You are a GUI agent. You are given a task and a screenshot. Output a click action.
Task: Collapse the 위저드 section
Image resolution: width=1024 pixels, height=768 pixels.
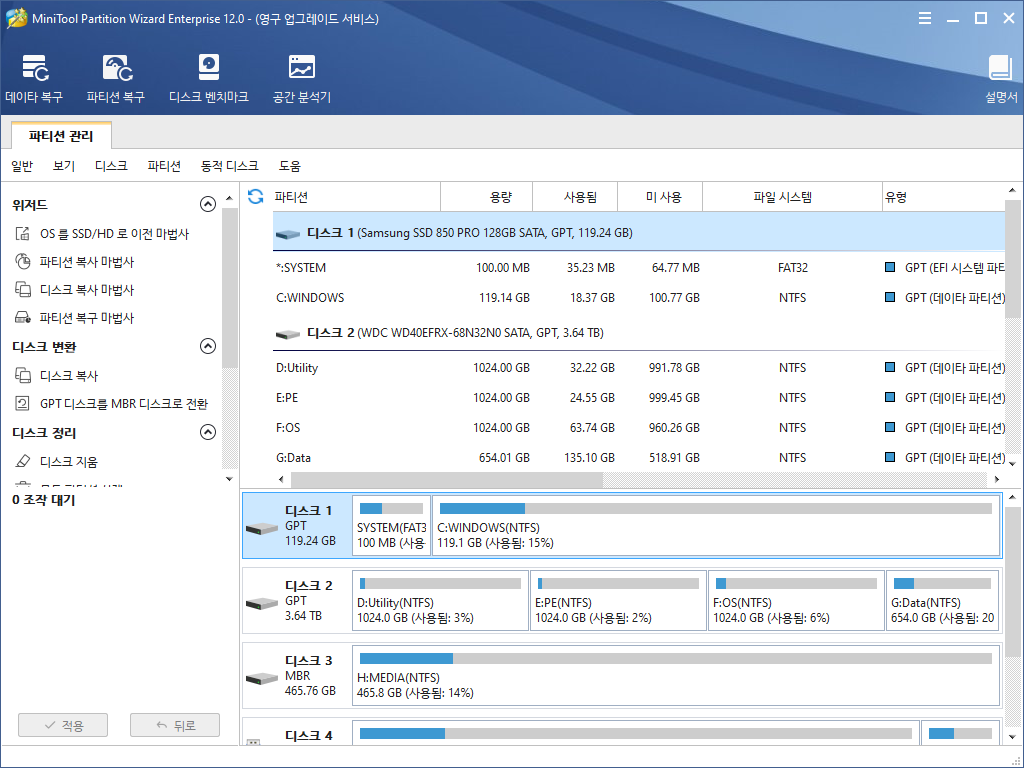tap(208, 204)
